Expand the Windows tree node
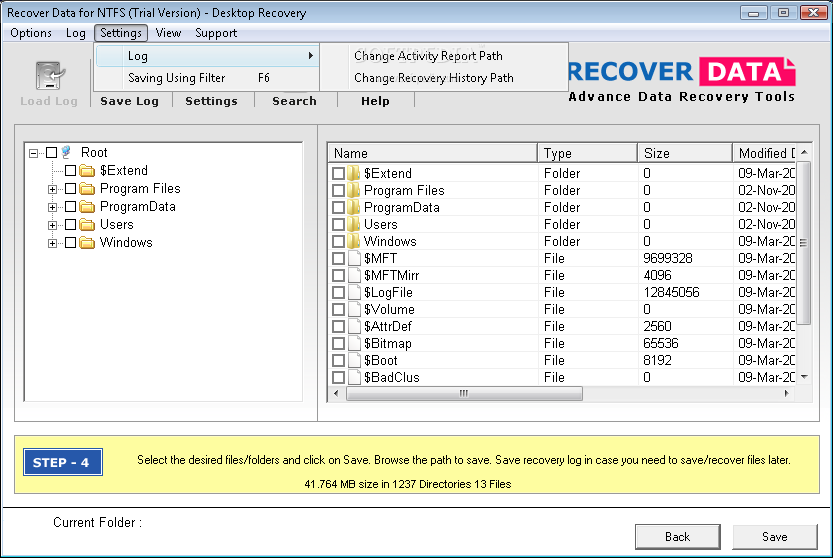Screen dimensions: 833x558 coord(52,244)
